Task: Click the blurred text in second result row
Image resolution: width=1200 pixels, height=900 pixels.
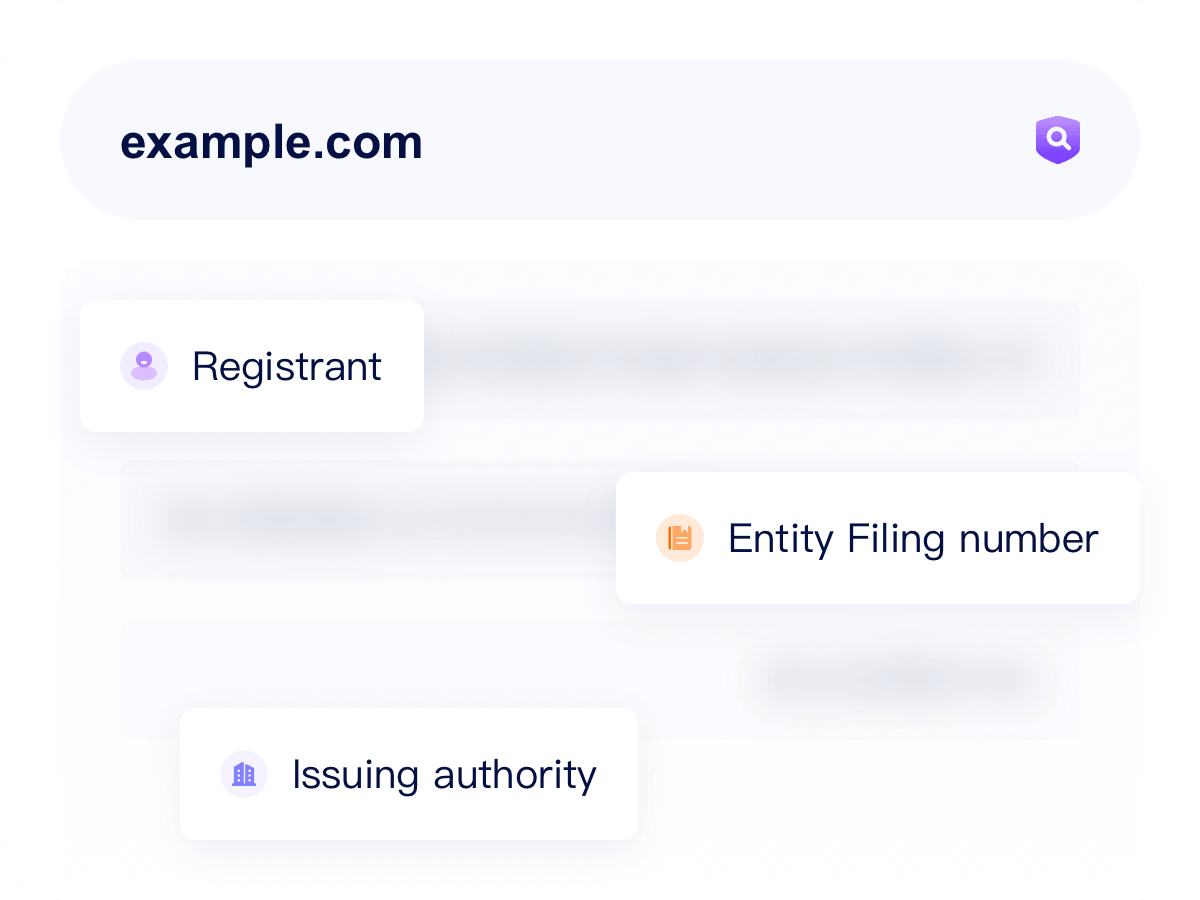Action: click(x=300, y=520)
